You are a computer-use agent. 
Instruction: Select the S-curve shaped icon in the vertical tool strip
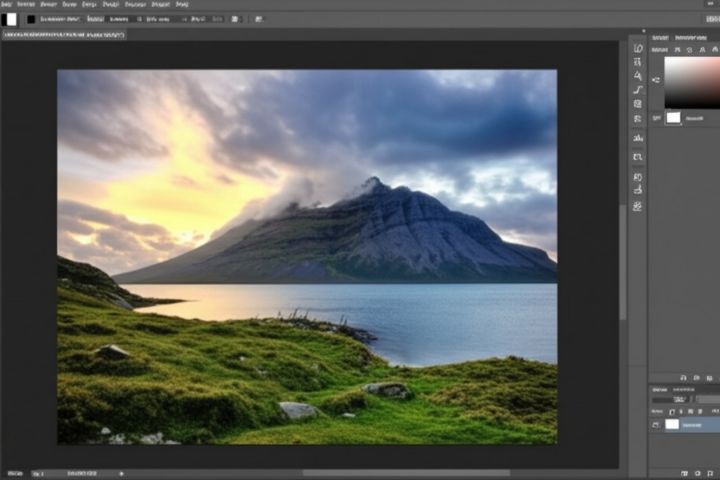tap(638, 90)
